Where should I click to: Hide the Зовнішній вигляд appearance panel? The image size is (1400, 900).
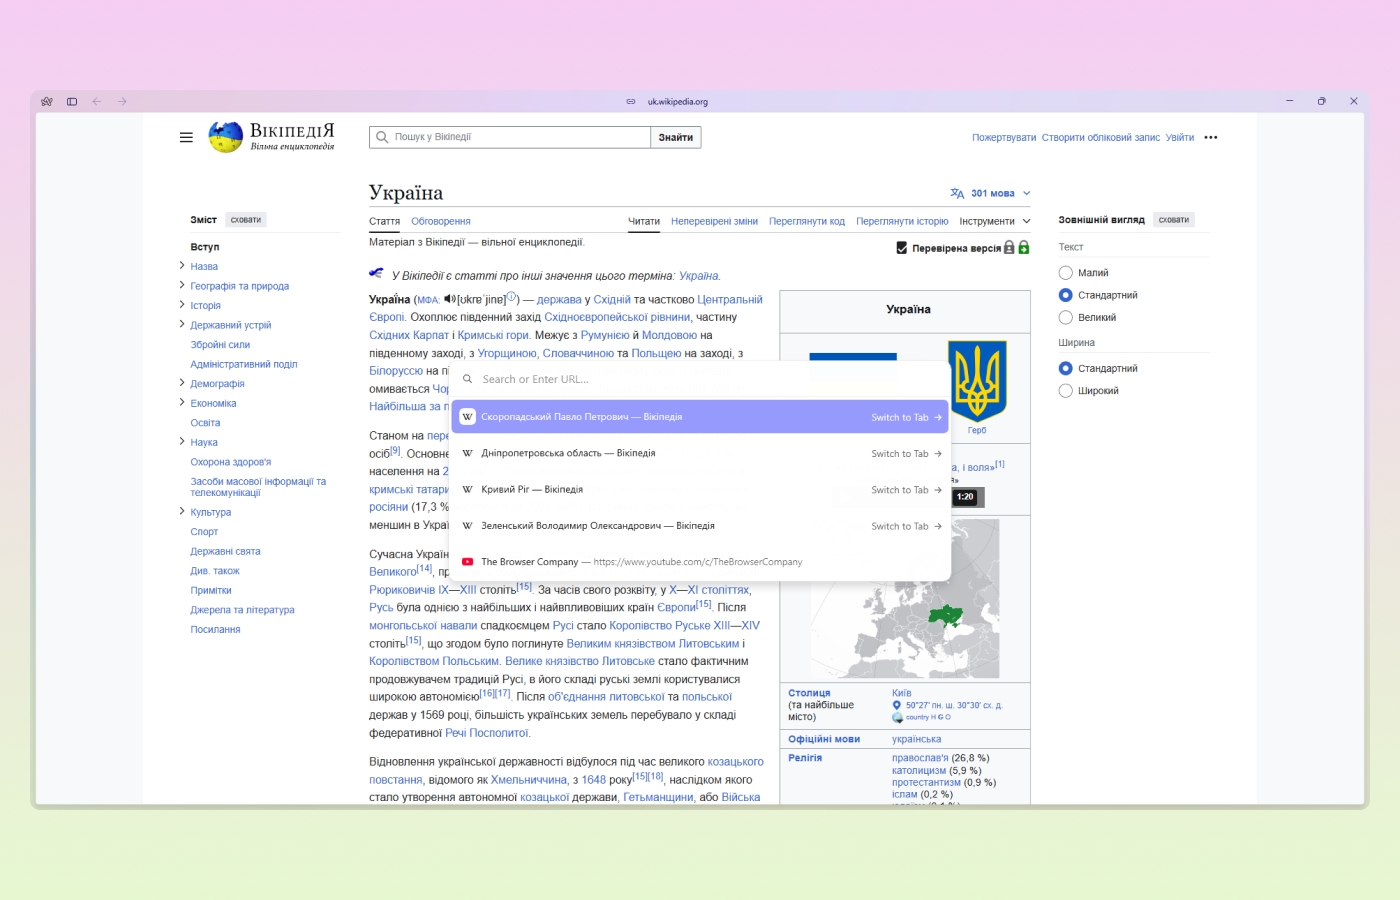pyautogui.click(x=1174, y=220)
